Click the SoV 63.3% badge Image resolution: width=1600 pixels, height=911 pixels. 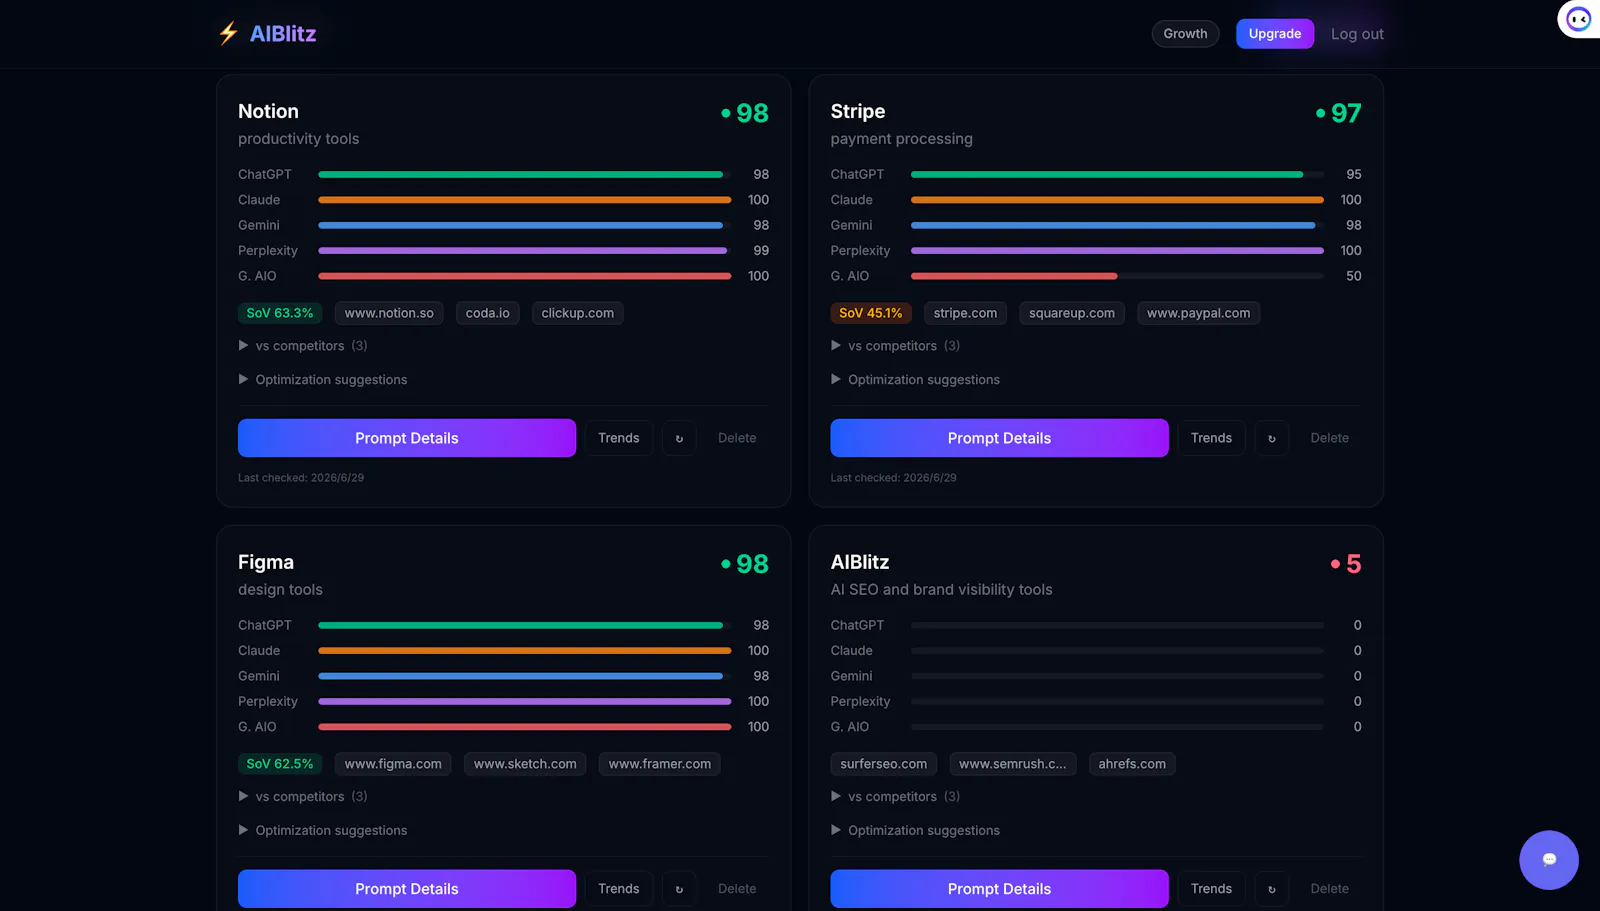280,313
